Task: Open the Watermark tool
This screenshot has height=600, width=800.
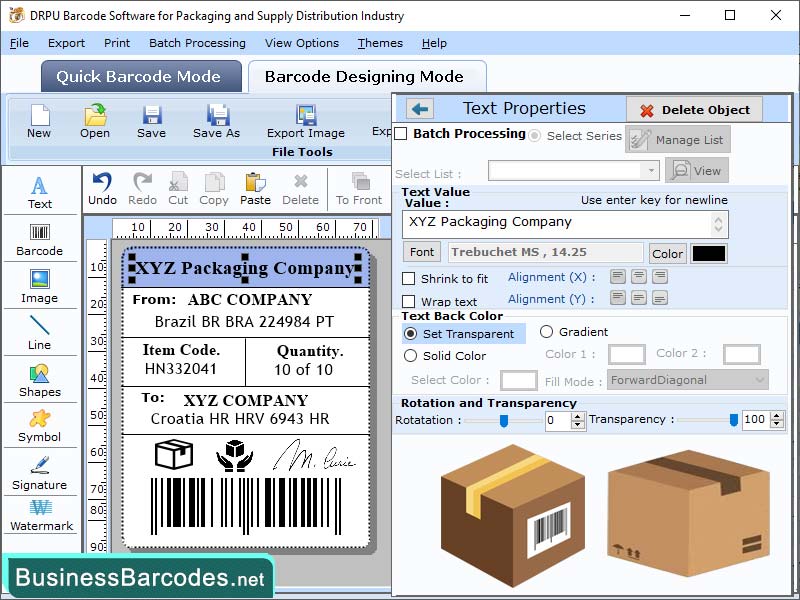Action: tap(40, 516)
